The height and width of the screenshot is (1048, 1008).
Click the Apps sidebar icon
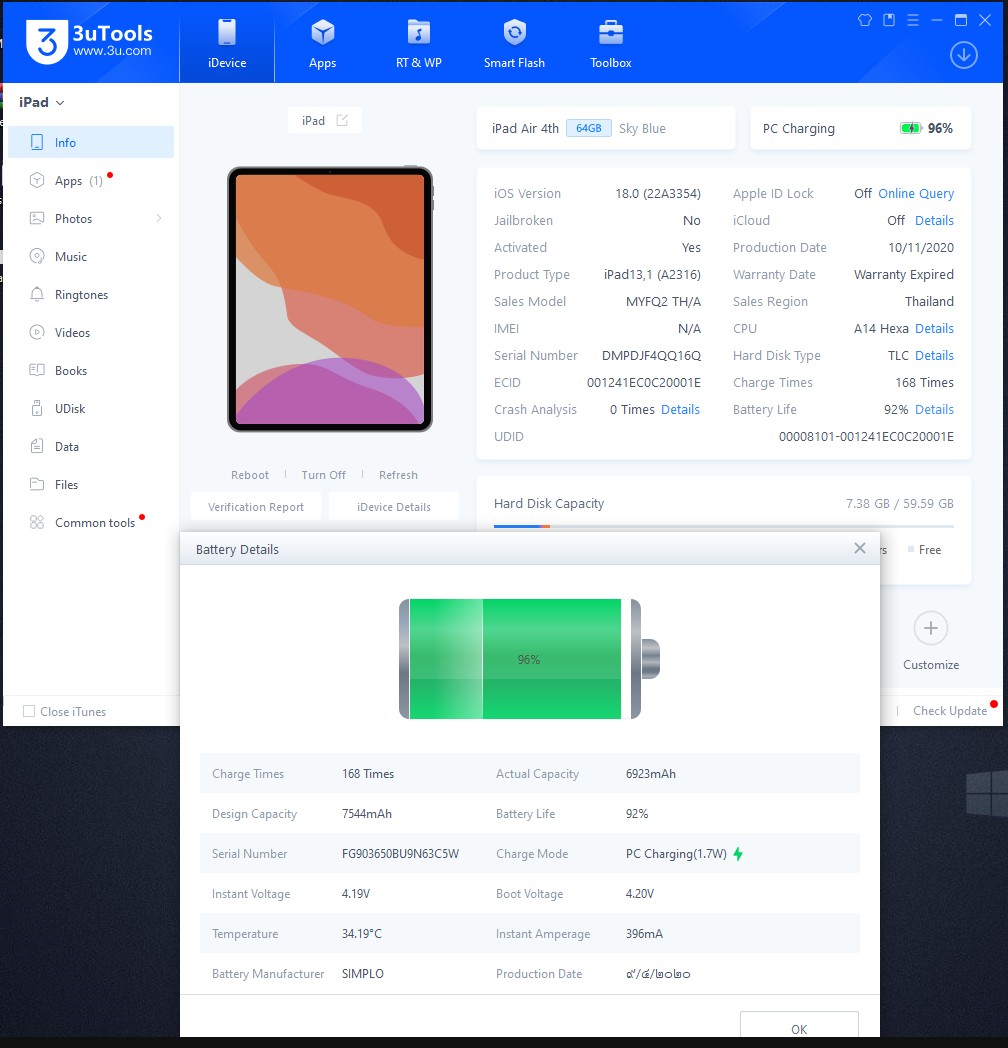(37, 180)
